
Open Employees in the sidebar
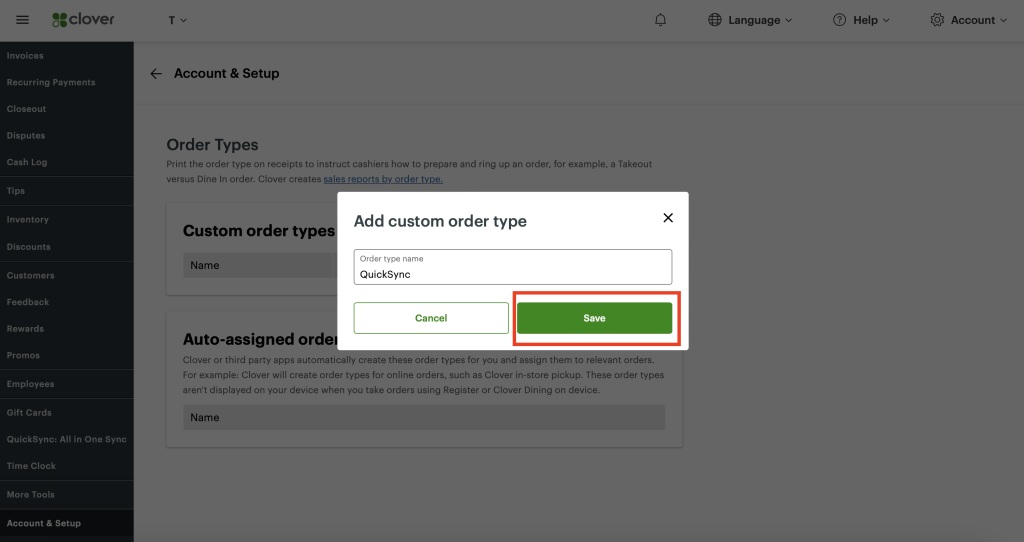click(31, 384)
